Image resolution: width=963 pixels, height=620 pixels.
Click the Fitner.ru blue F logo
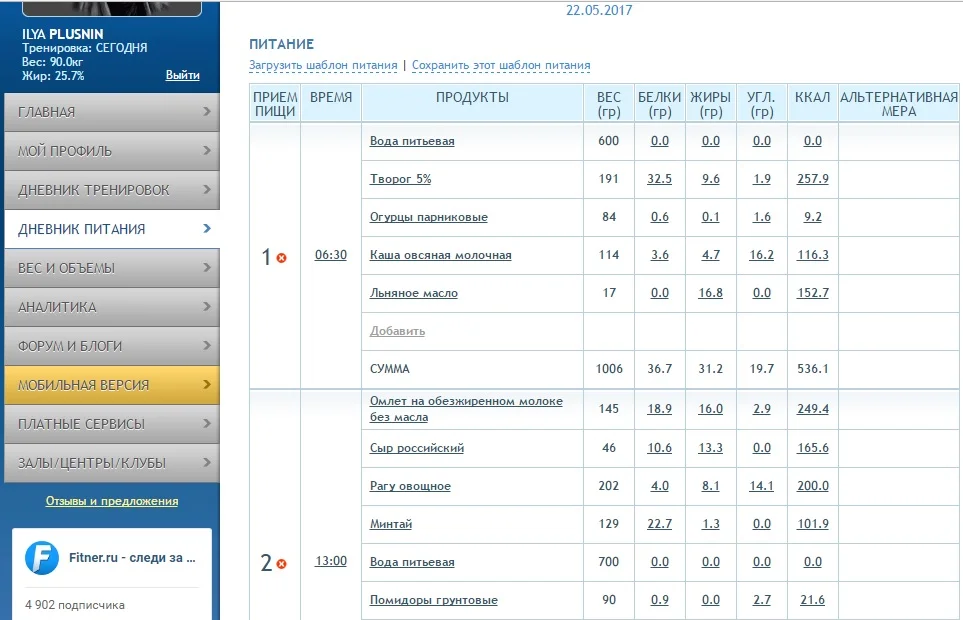[x=45, y=558]
